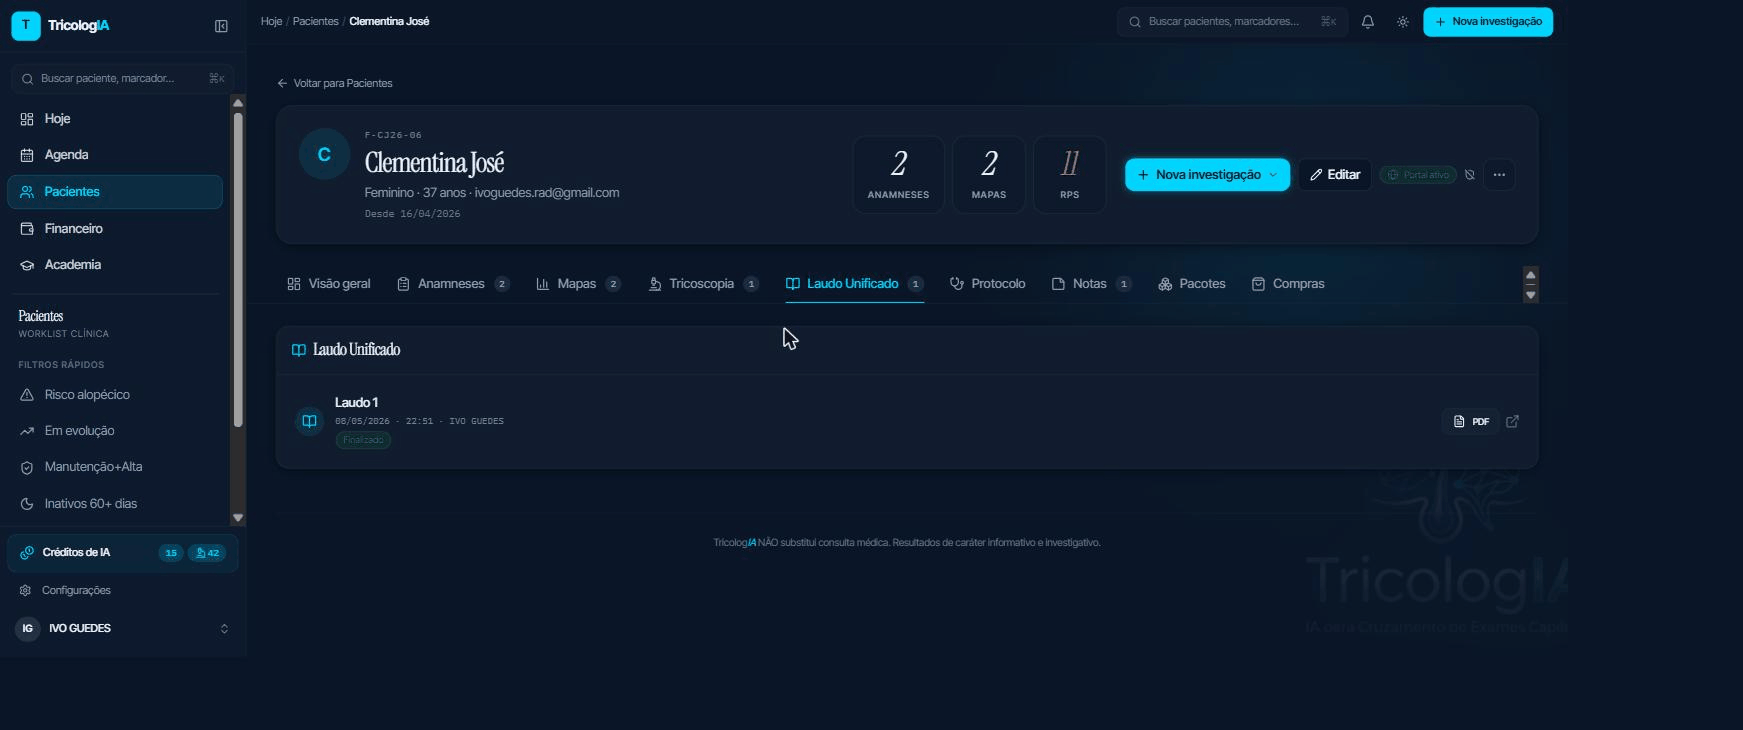Expand the IVO GUEDES user menu chevron
Viewport: 1743px width, 730px height.
(x=224, y=629)
